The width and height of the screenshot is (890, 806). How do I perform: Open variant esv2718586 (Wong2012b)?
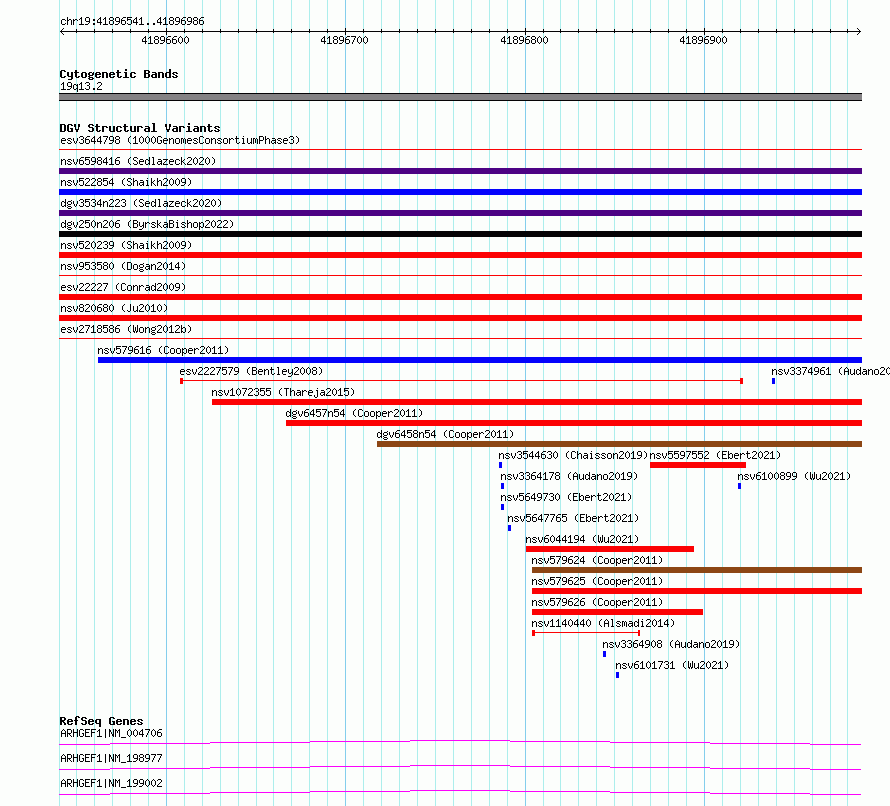[x=126, y=329]
